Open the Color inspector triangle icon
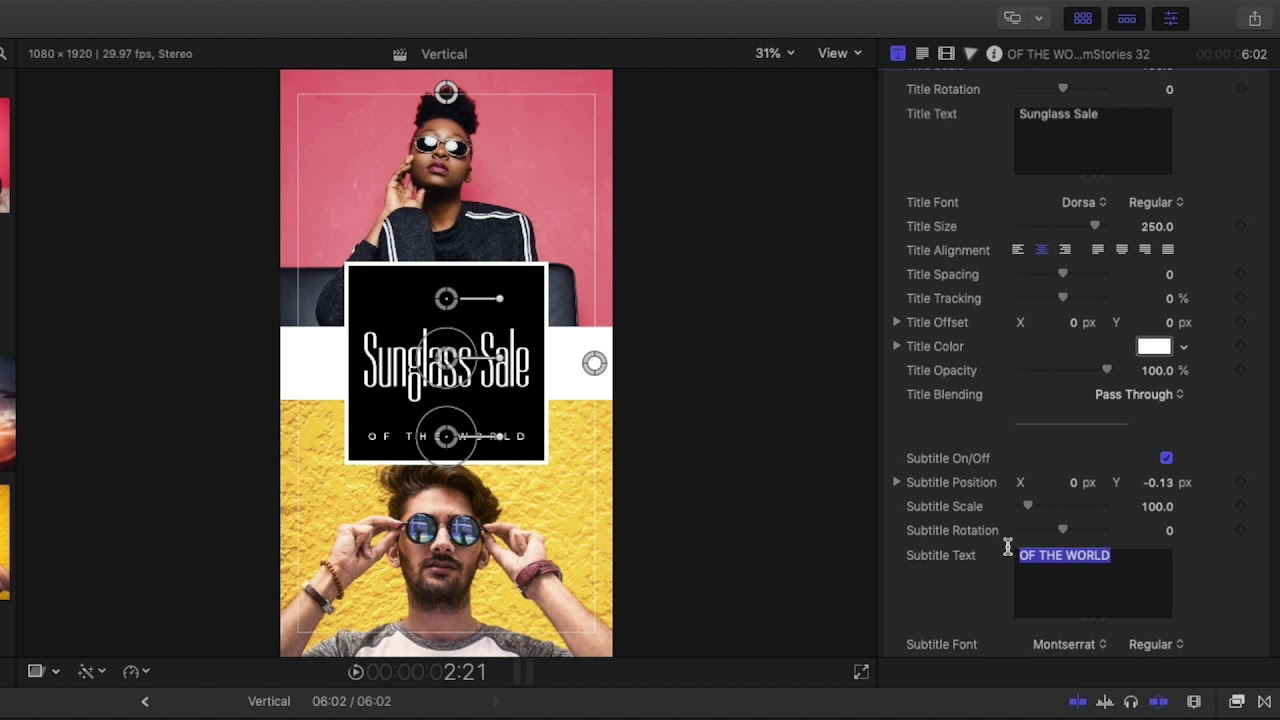1280x720 pixels. [970, 54]
